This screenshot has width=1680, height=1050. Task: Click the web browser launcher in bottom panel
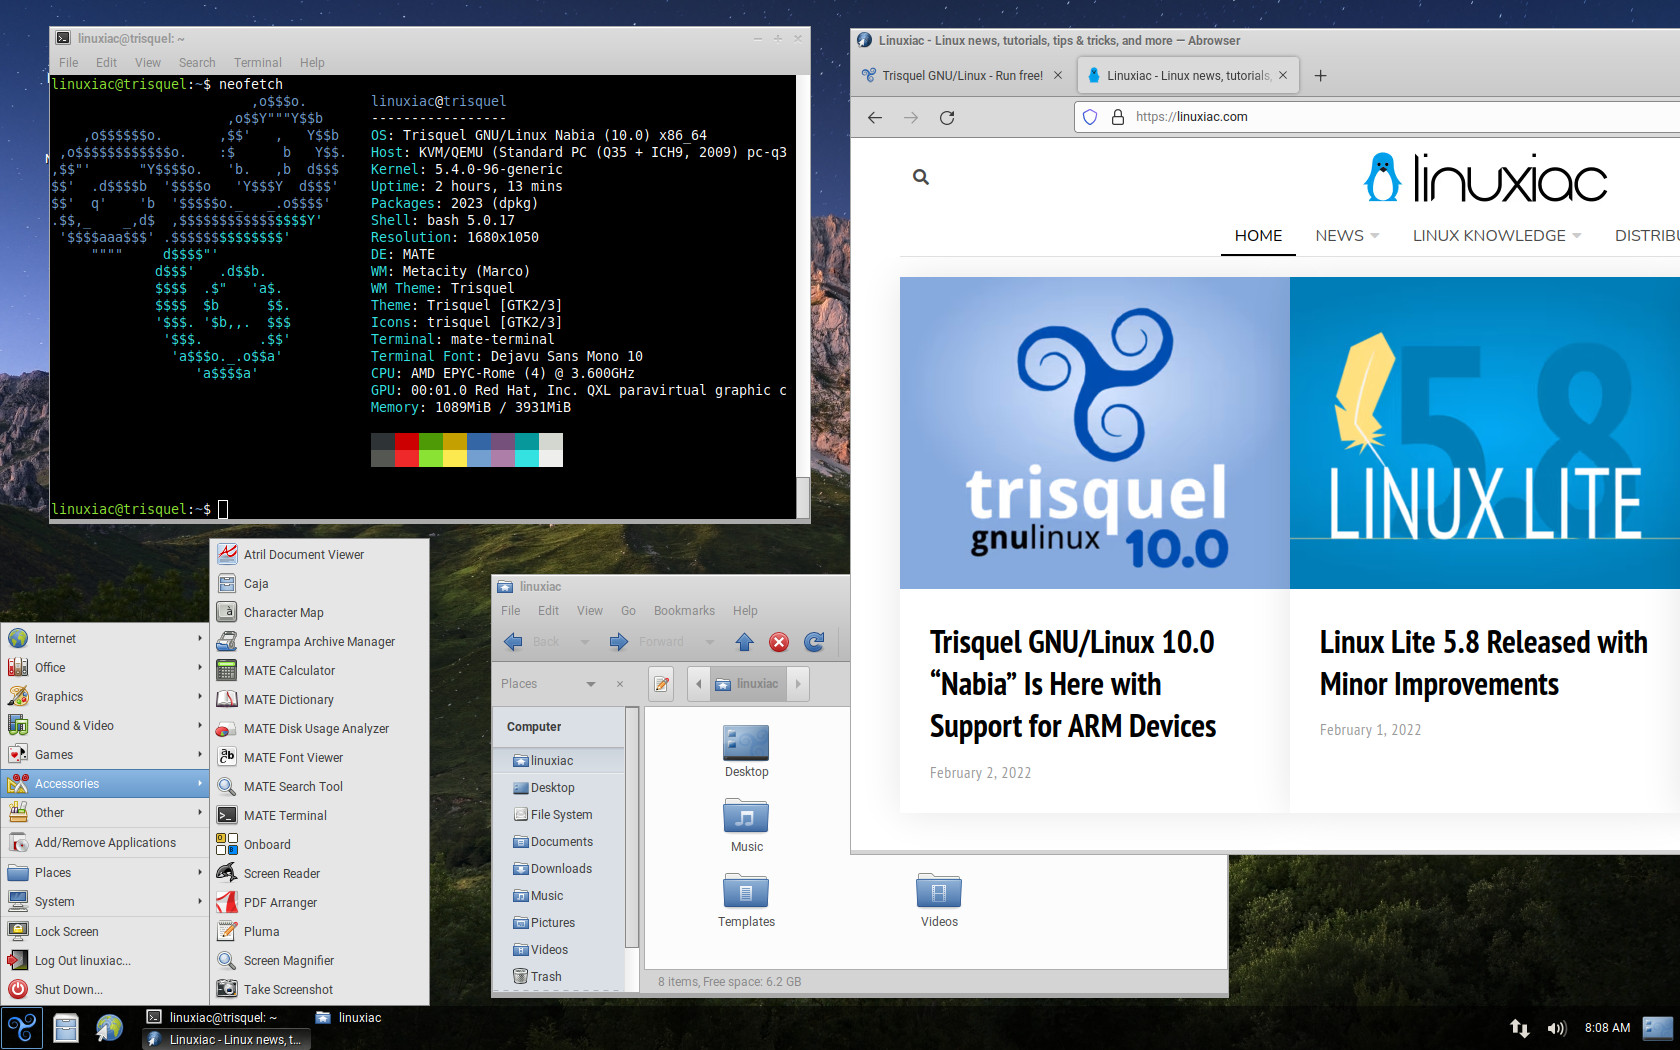click(x=109, y=1028)
